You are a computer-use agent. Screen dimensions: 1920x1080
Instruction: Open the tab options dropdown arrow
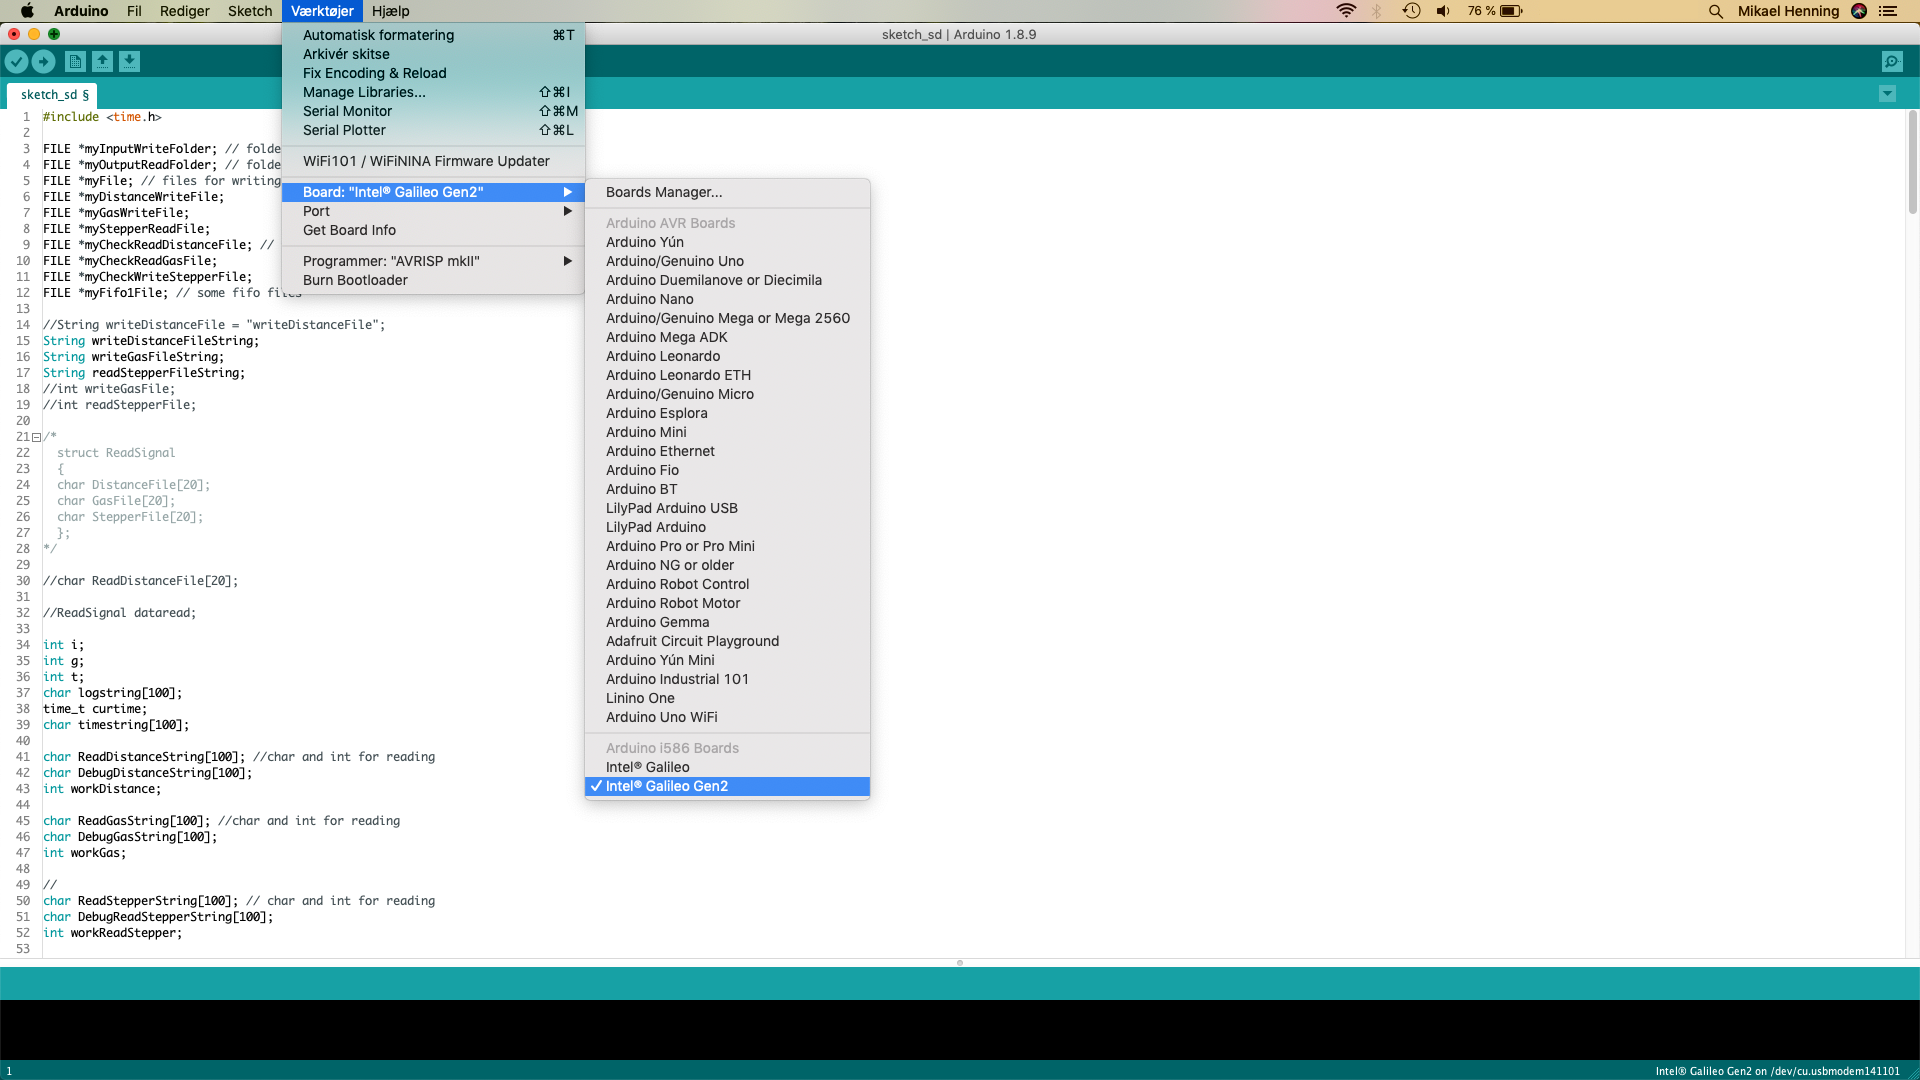pyautogui.click(x=1887, y=94)
